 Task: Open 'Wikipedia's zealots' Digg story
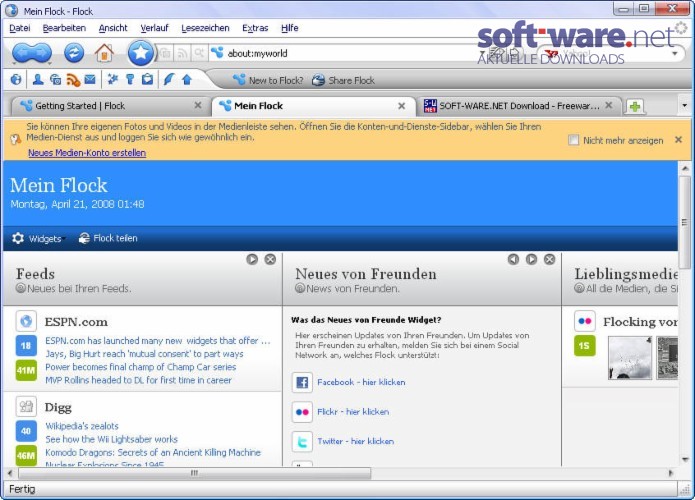82,426
